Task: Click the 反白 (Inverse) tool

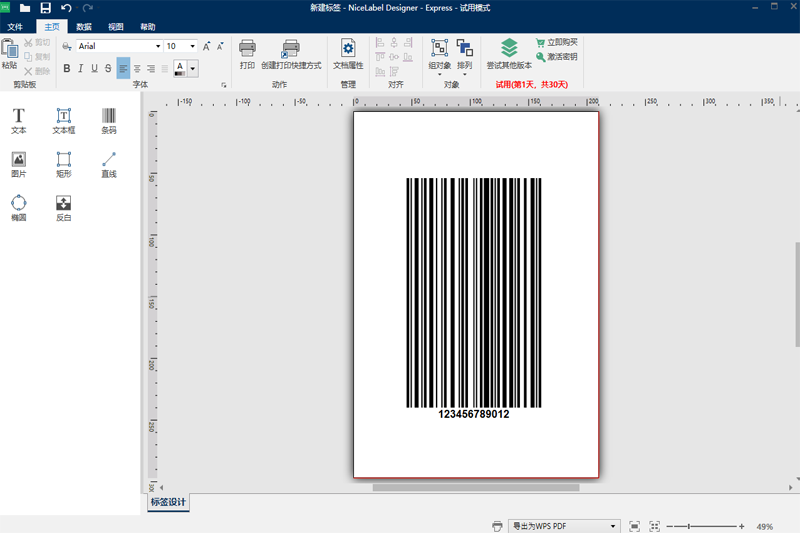Action: tap(63, 207)
